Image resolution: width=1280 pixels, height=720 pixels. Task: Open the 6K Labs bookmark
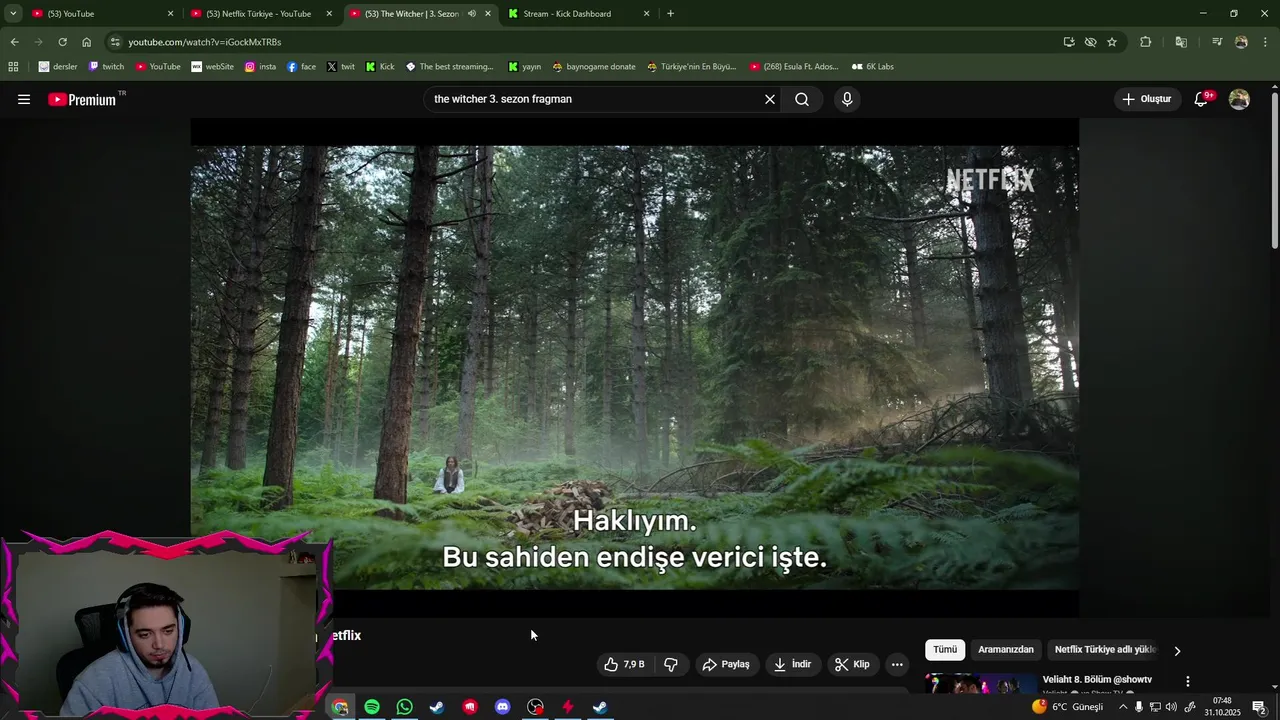pyautogui.click(x=872, y=67)
